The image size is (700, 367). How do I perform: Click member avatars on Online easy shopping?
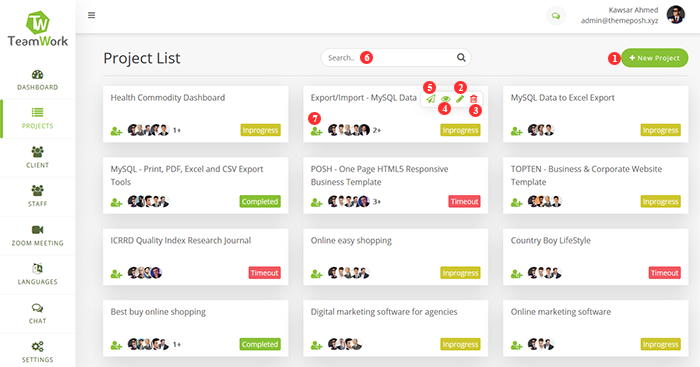[349, 273]
